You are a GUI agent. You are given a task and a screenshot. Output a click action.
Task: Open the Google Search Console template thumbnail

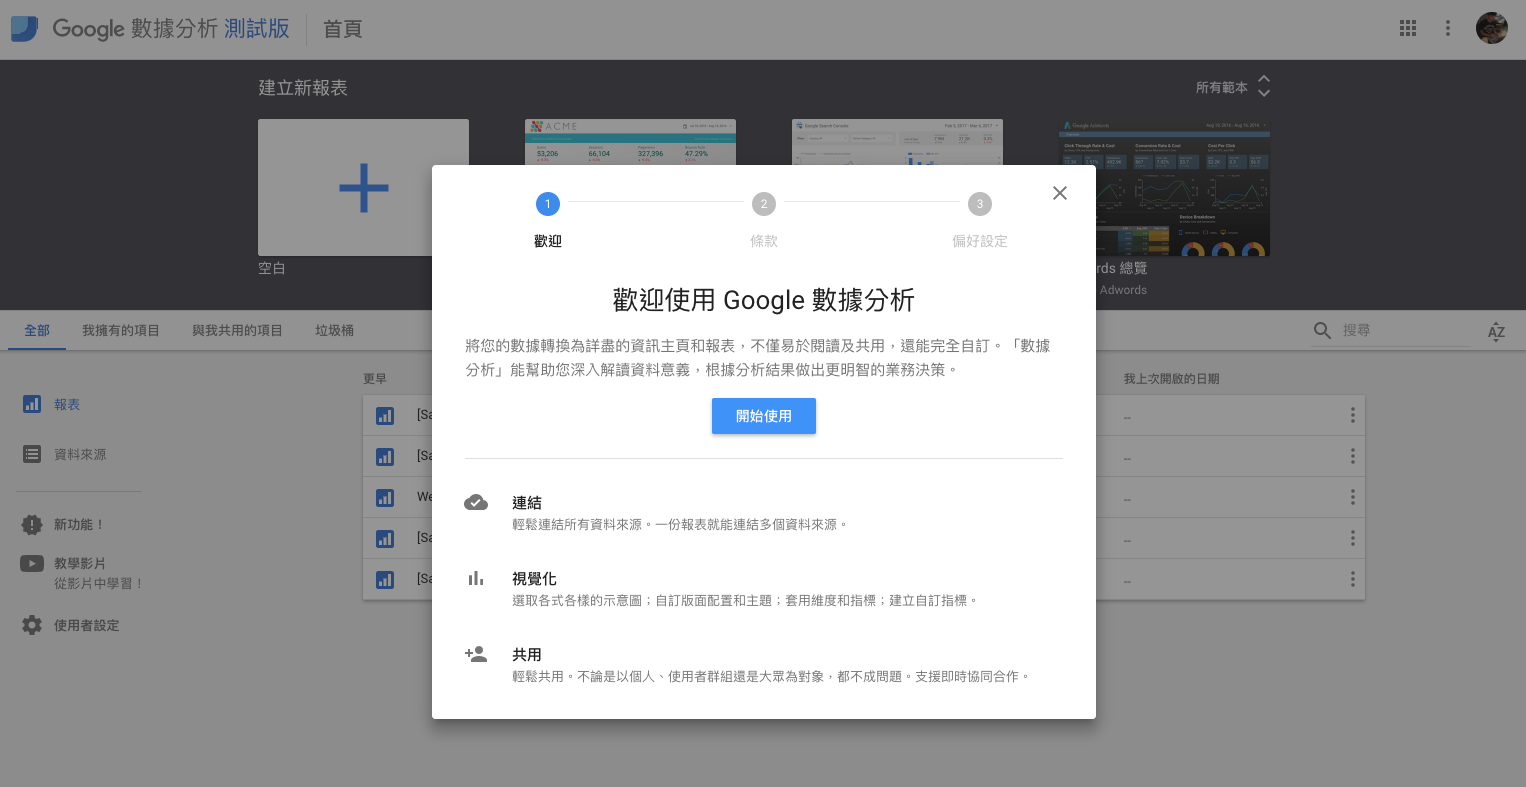pyautogui.click(x=897, y=142)
